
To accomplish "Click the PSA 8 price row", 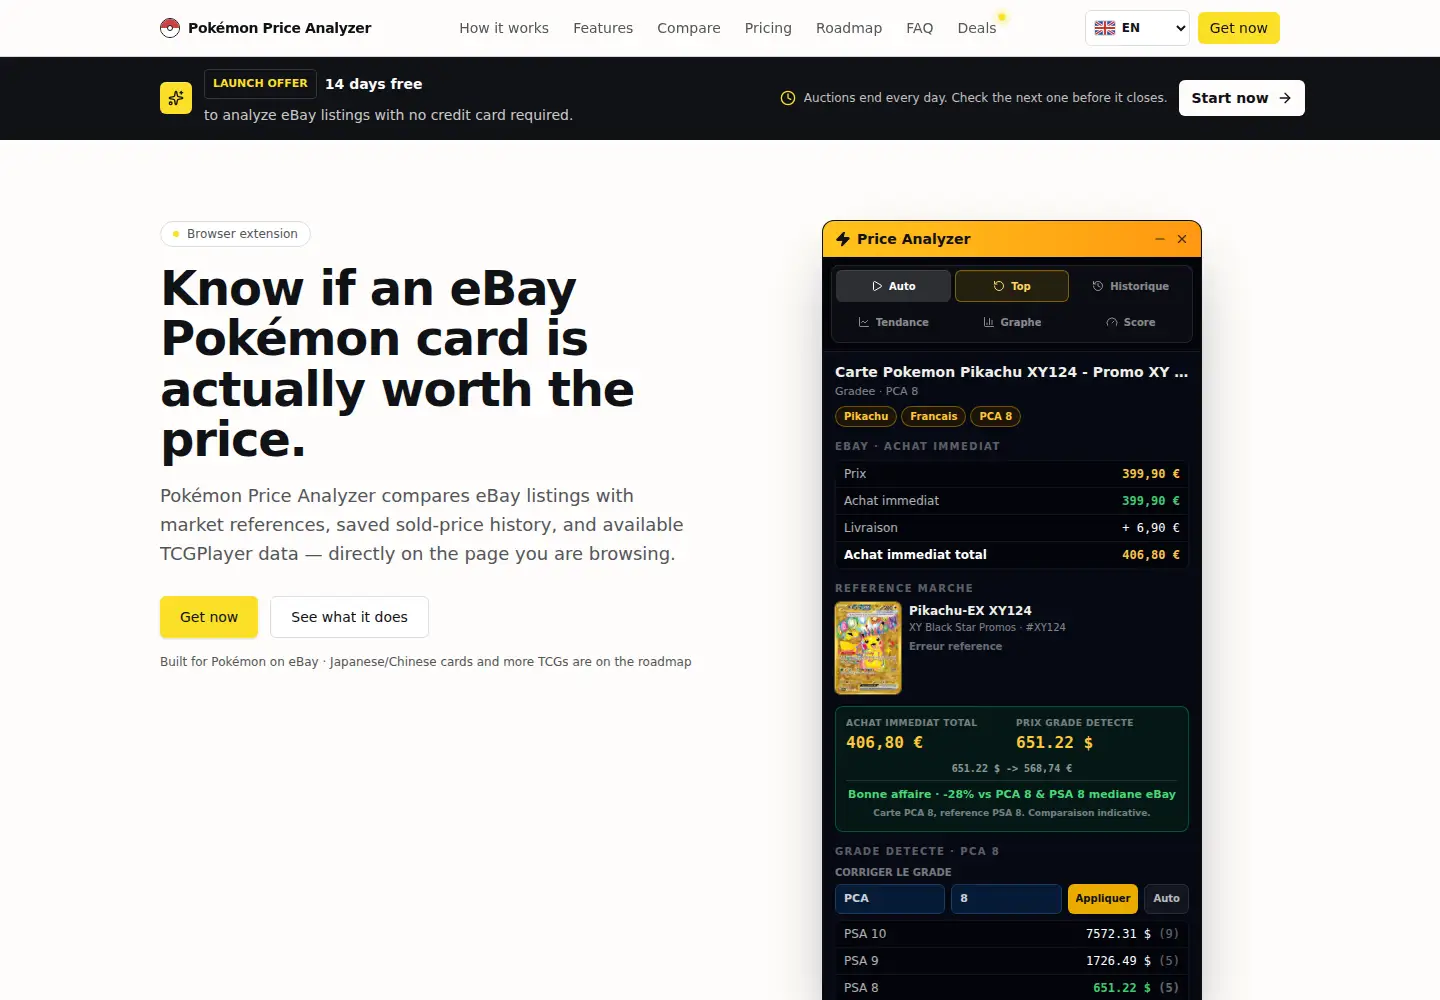I will point(1012,988).
